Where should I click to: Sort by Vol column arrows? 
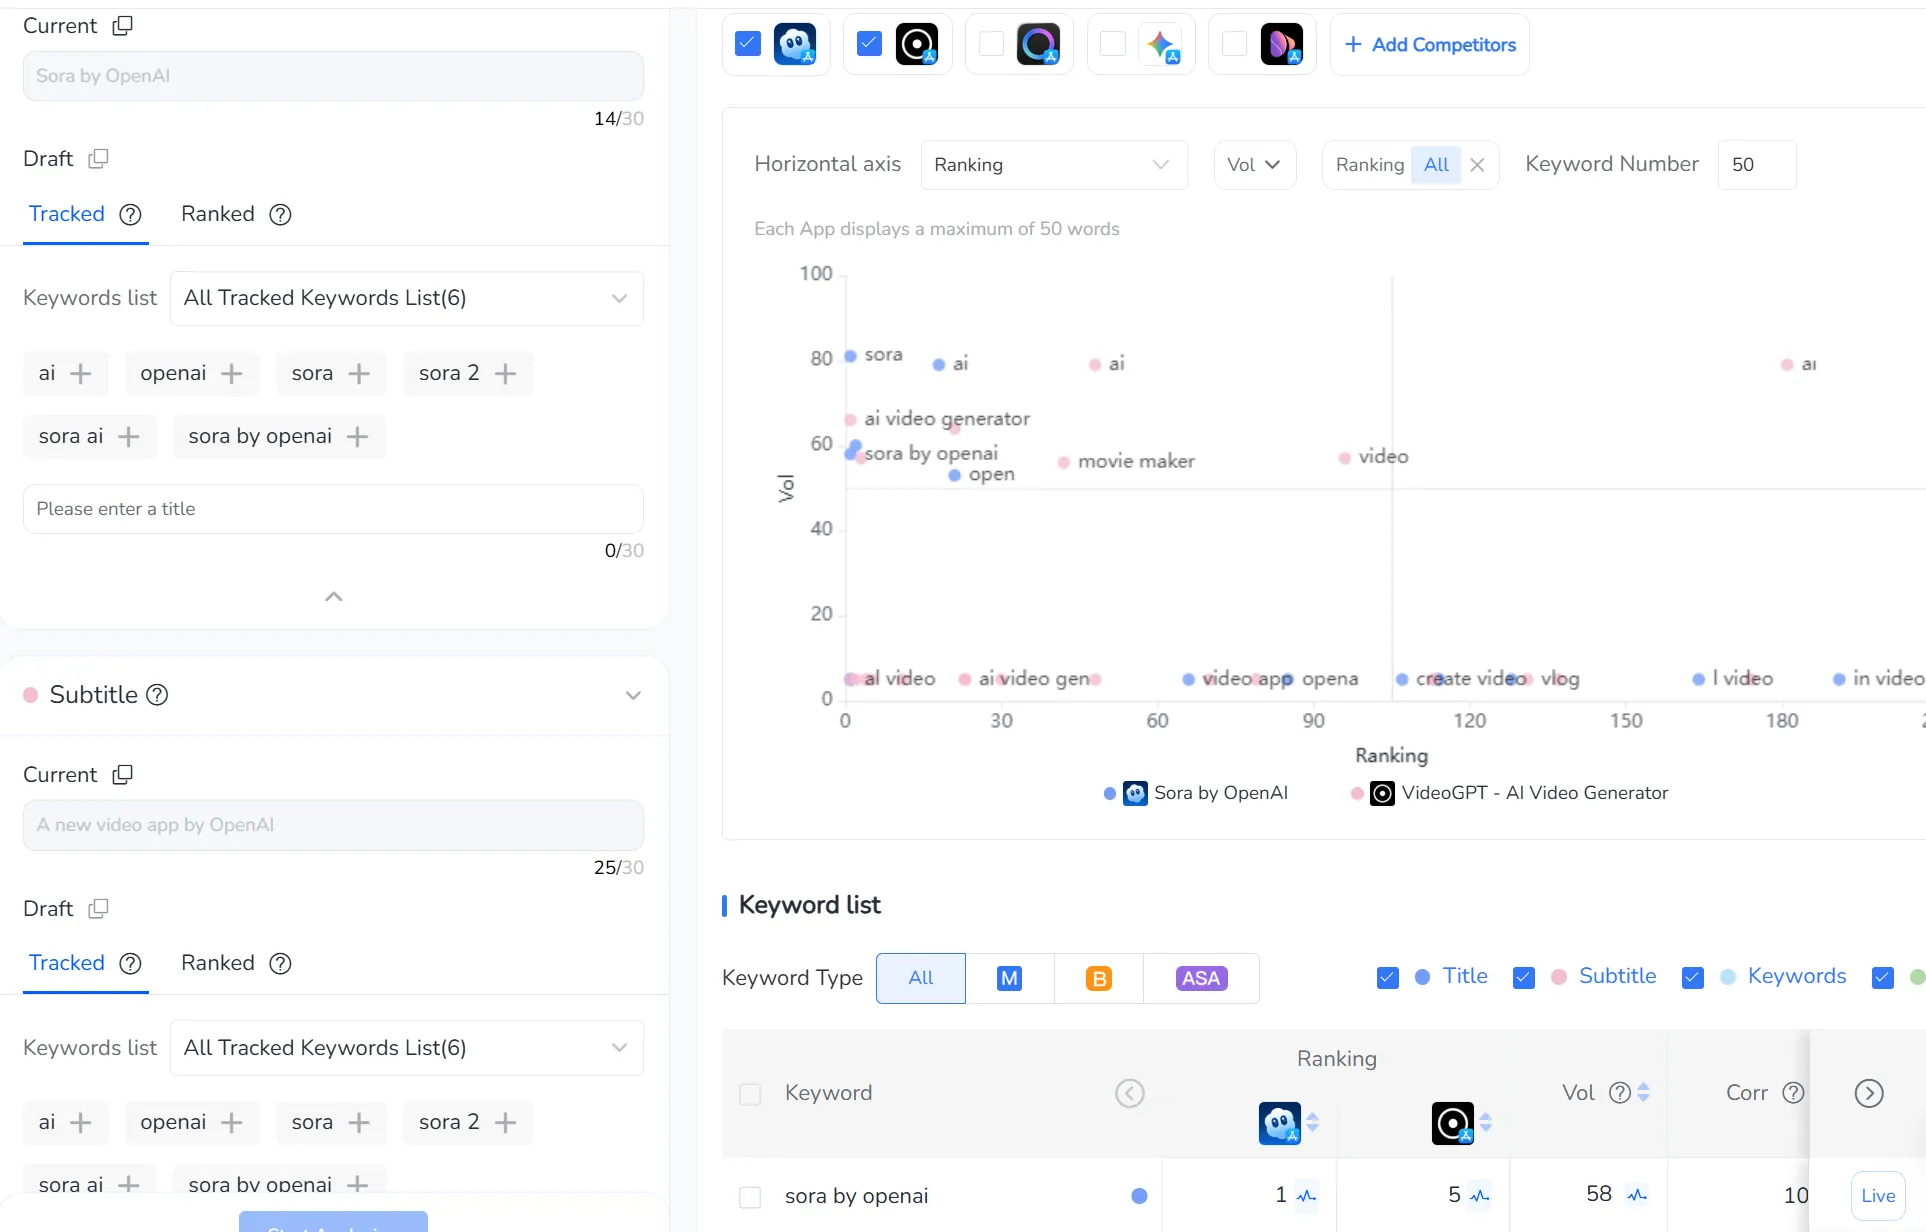click(x=1644, y=1093)
